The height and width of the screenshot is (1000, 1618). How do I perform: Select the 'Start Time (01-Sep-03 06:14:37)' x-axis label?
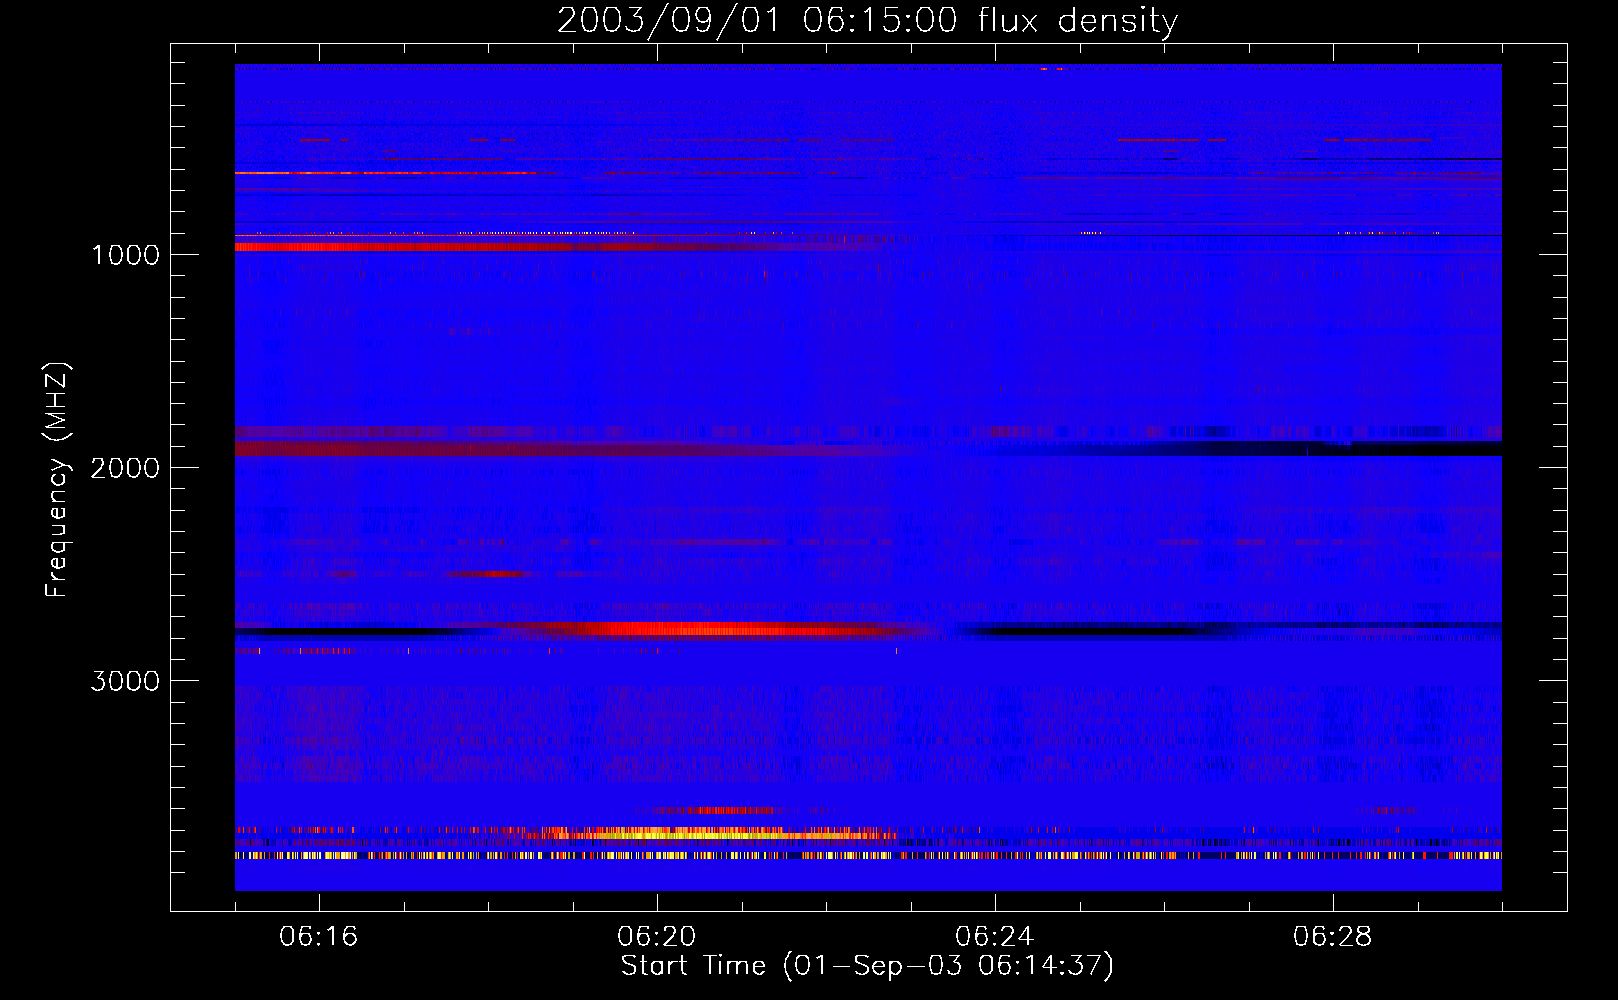[867, 966]
